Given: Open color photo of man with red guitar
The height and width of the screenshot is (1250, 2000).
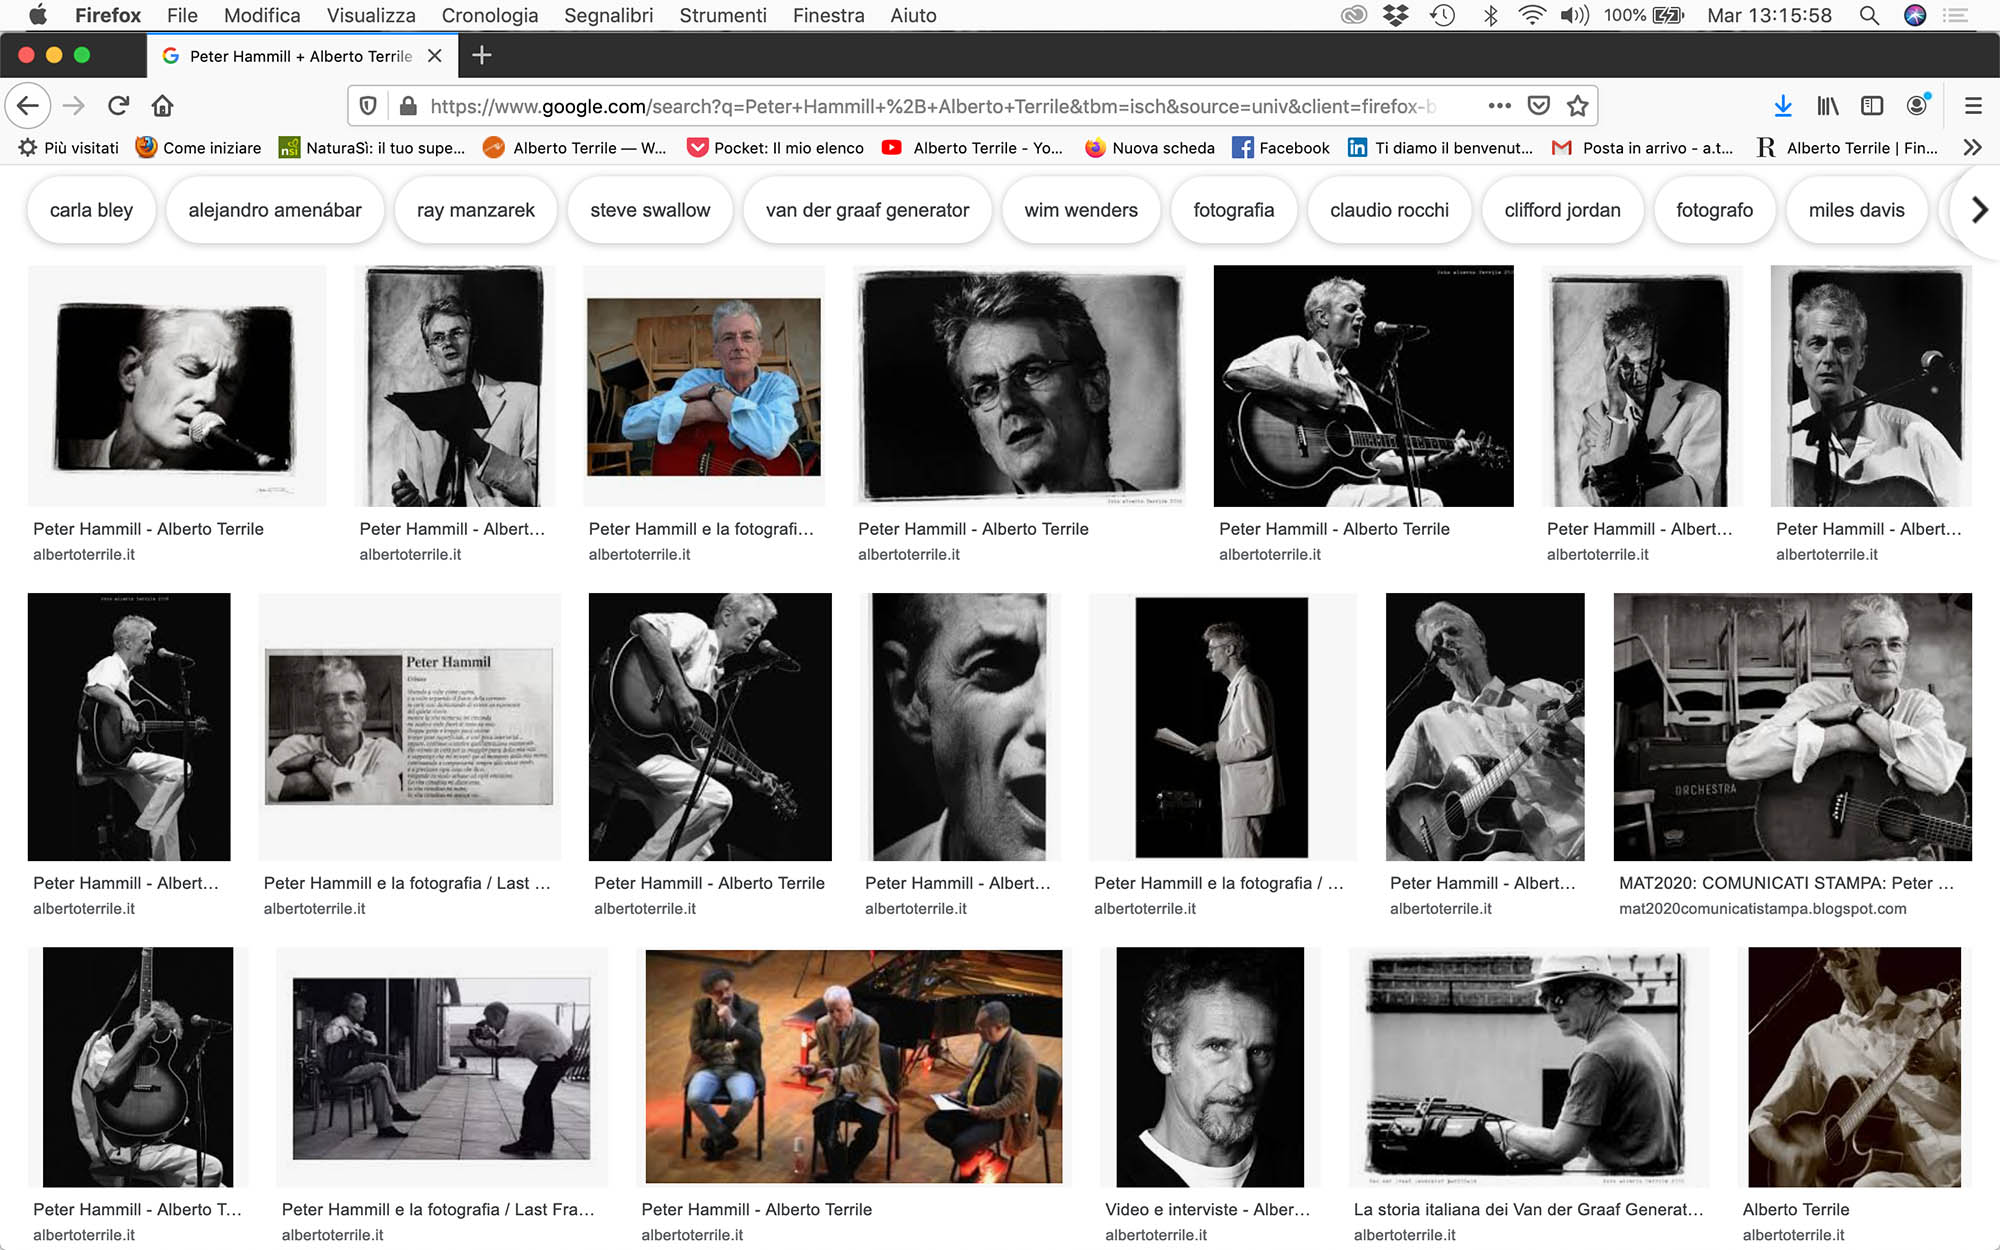Looking at the screenshot, I should pyautogui.click(x=703, y=386).
